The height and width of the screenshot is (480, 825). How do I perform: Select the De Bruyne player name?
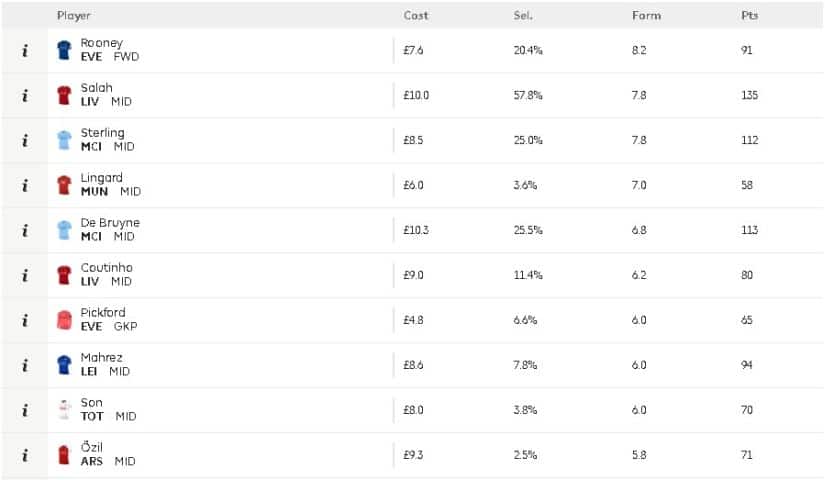click(110, 223)
